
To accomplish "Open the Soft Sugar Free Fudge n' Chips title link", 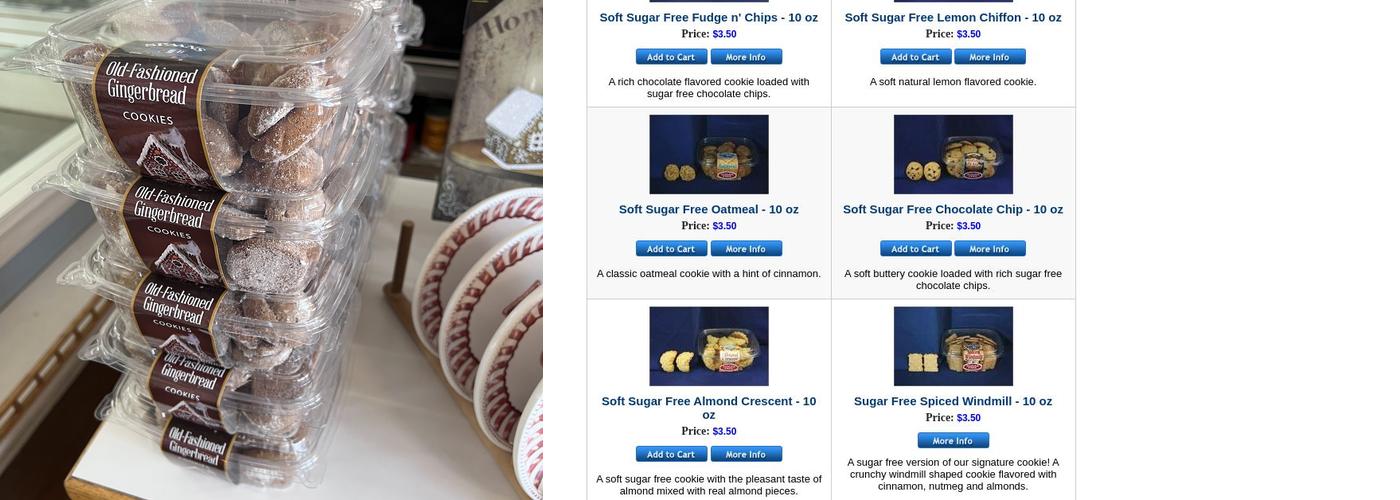I will pos(709,18).
